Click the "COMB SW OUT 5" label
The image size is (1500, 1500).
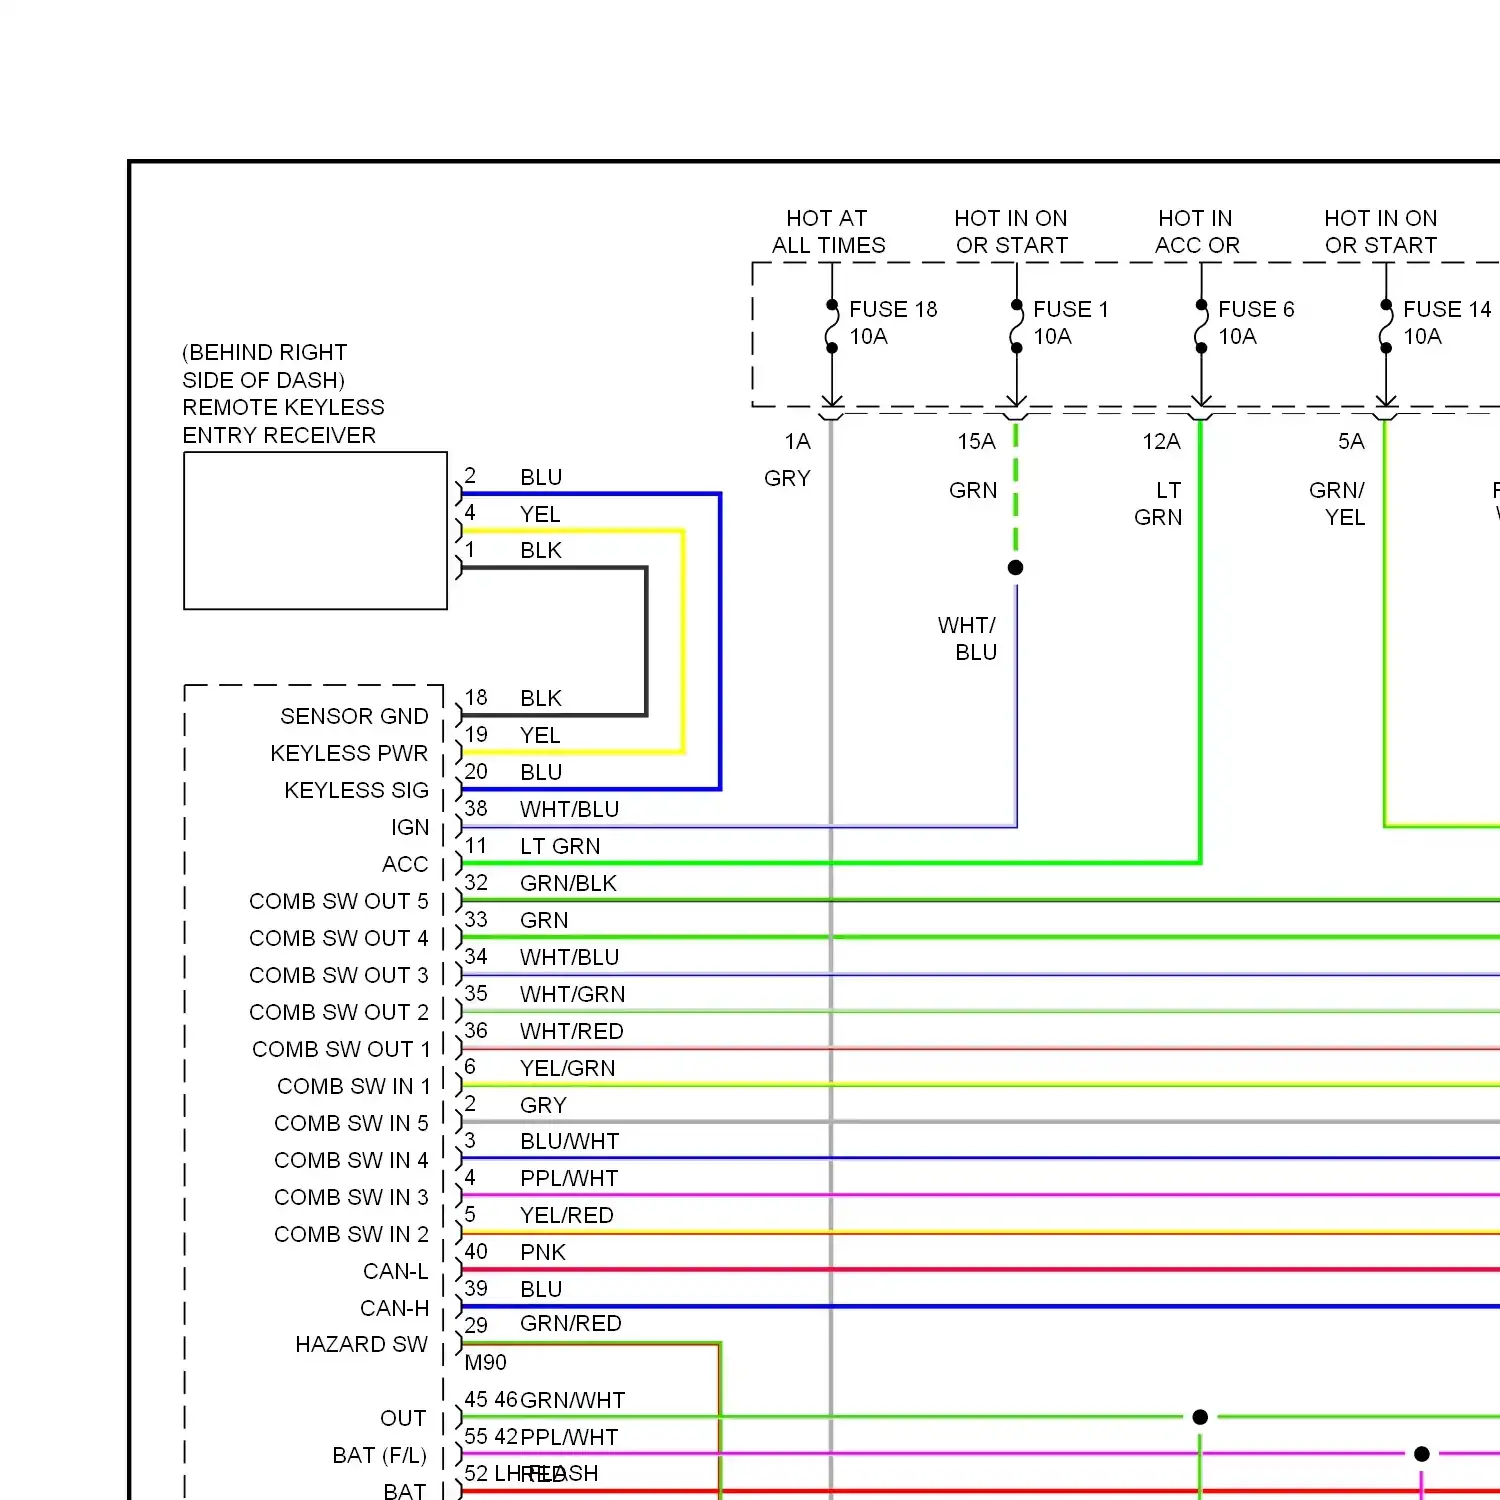tap(339, 902)
